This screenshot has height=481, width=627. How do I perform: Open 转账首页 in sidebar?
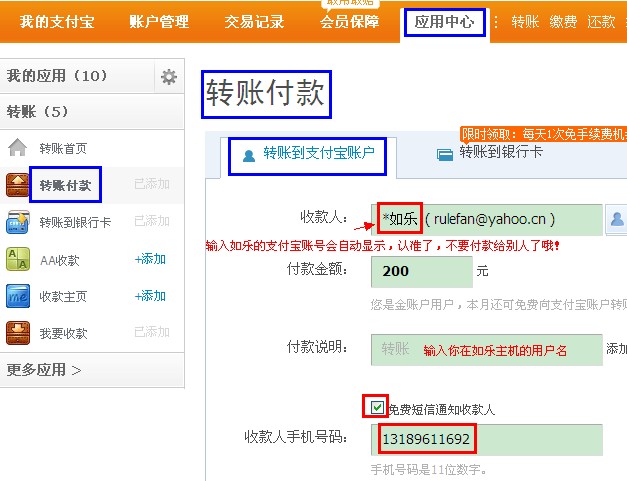click(63, 148)
